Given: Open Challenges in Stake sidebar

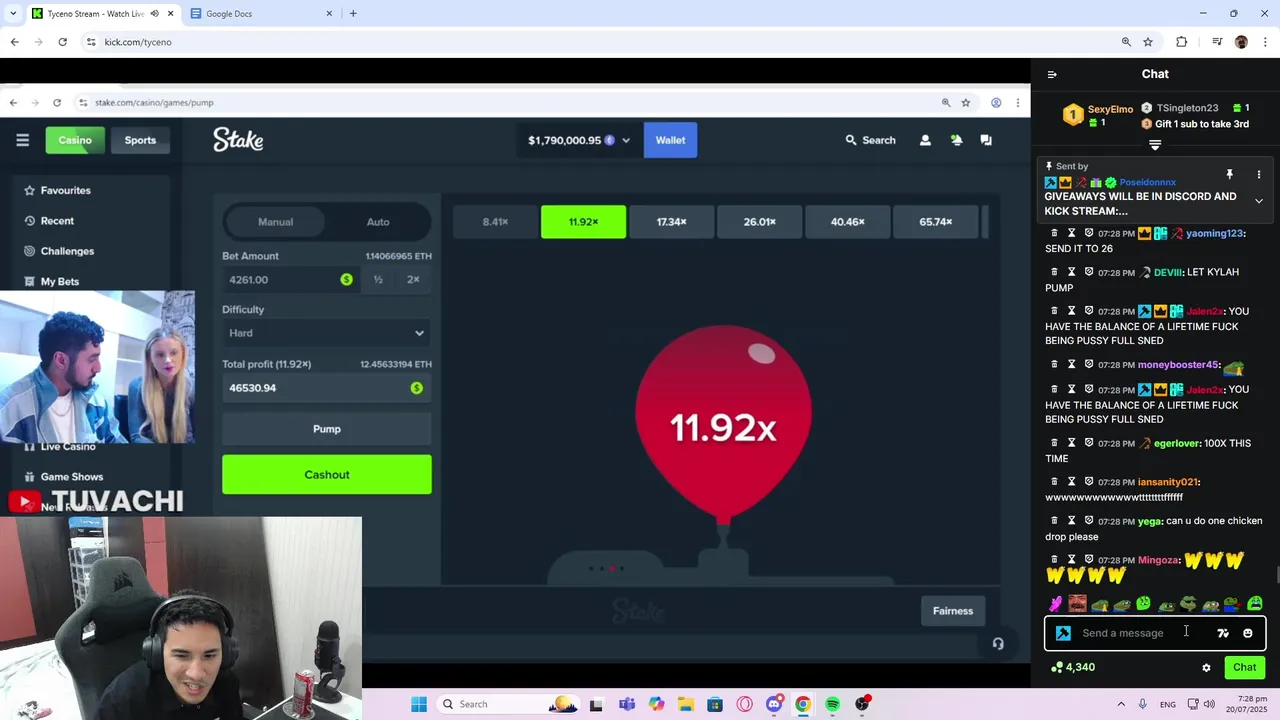Looking at the screenshot, I should click(x=58, y=251).
